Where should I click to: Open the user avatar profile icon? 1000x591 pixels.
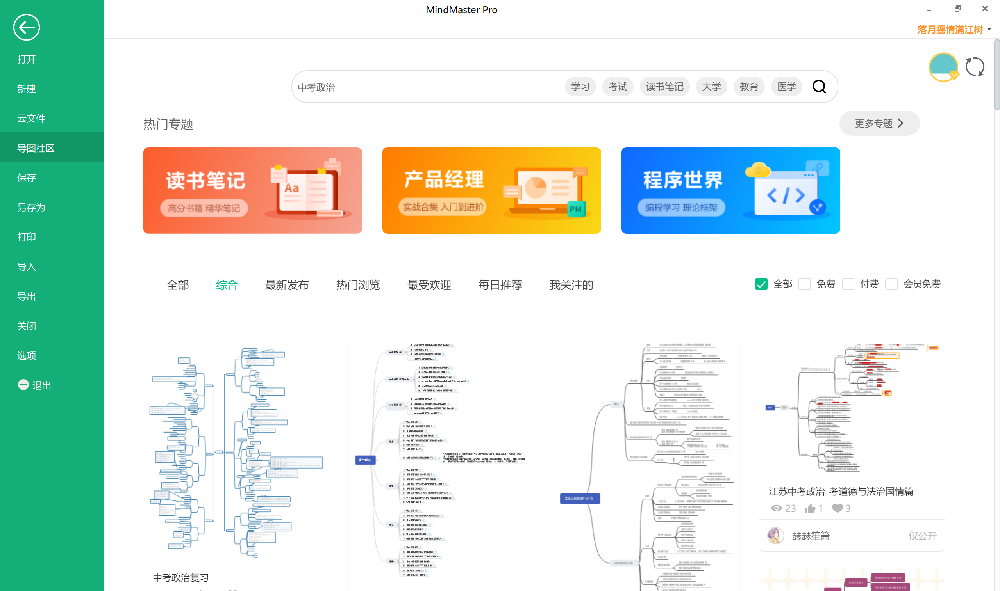[x=943, y=67]
